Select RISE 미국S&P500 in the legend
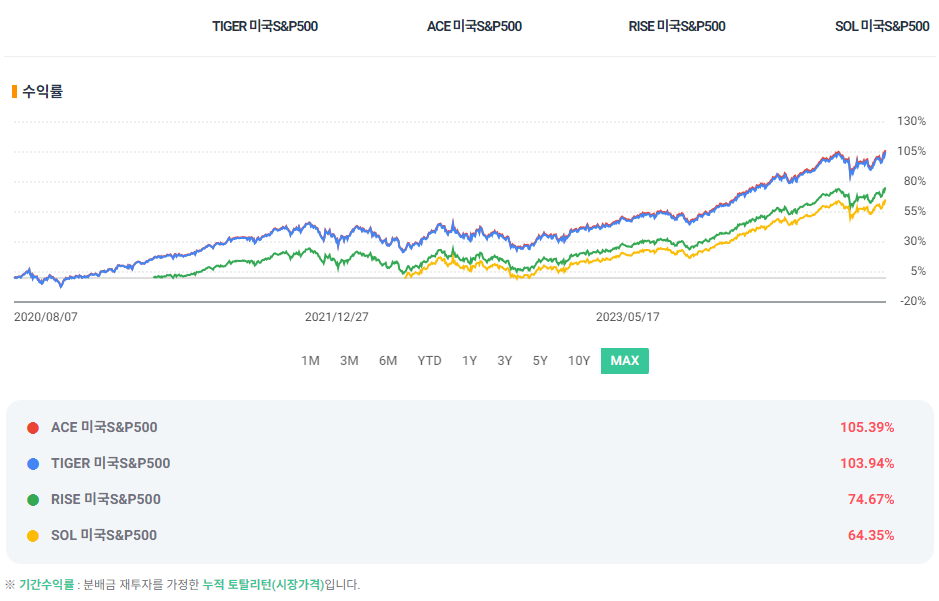The height and width of the screenshot is (601, 939). point(106,499)
